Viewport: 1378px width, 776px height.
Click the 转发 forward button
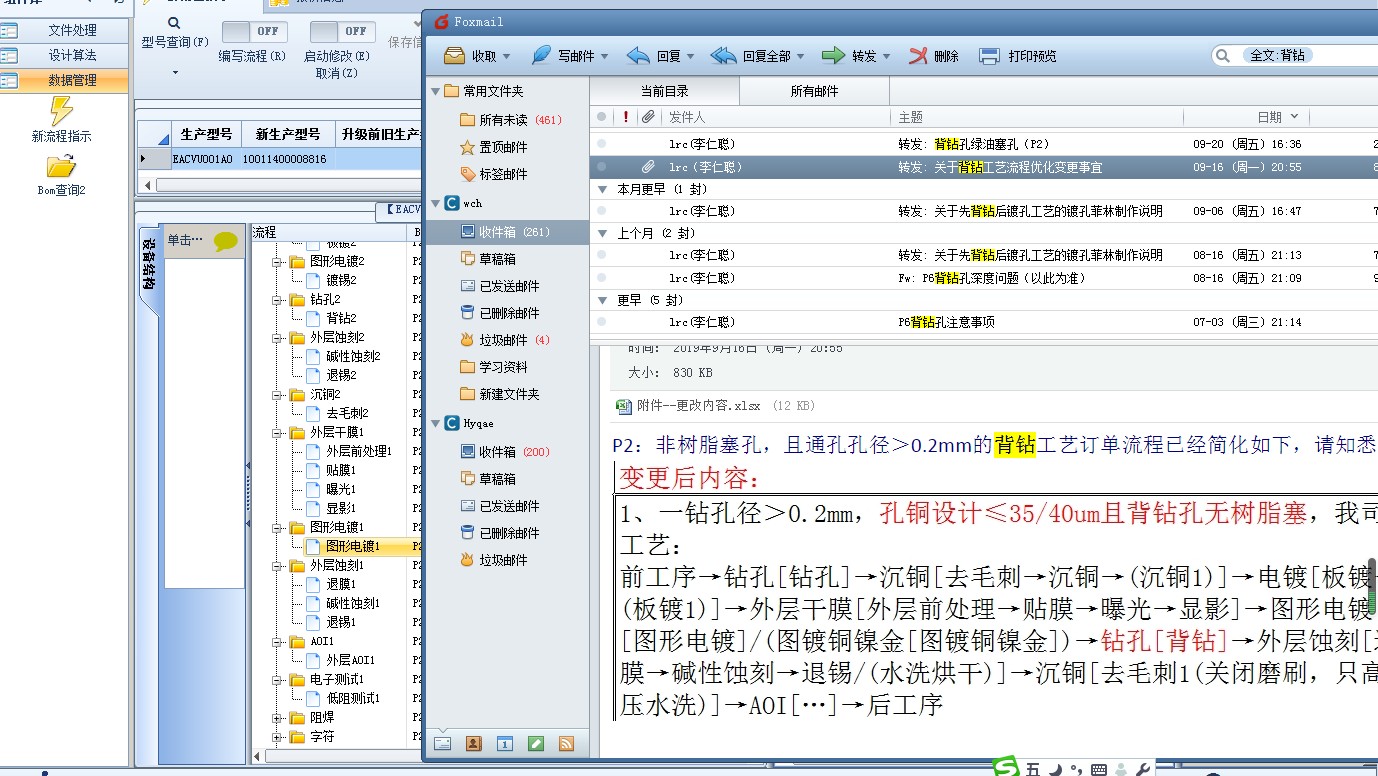(849, 56)
